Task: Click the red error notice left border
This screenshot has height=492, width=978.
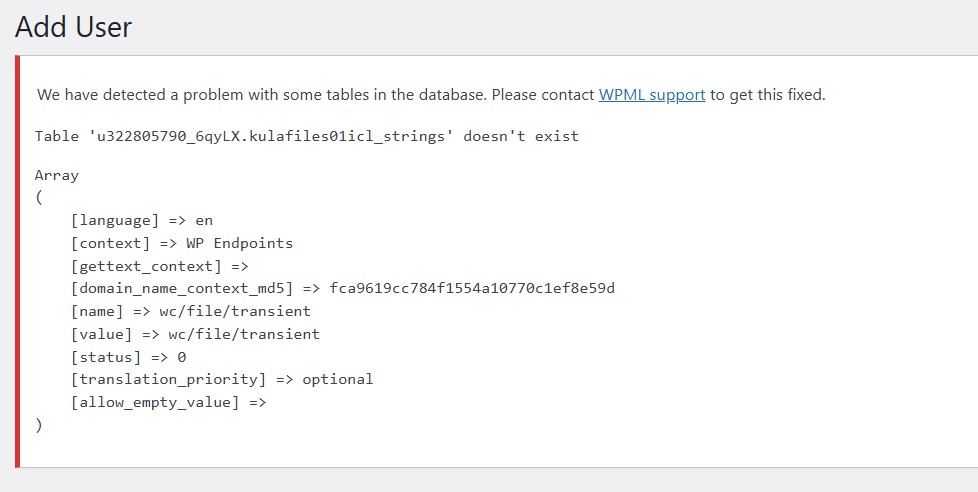Action: click(x=17, y=261)
